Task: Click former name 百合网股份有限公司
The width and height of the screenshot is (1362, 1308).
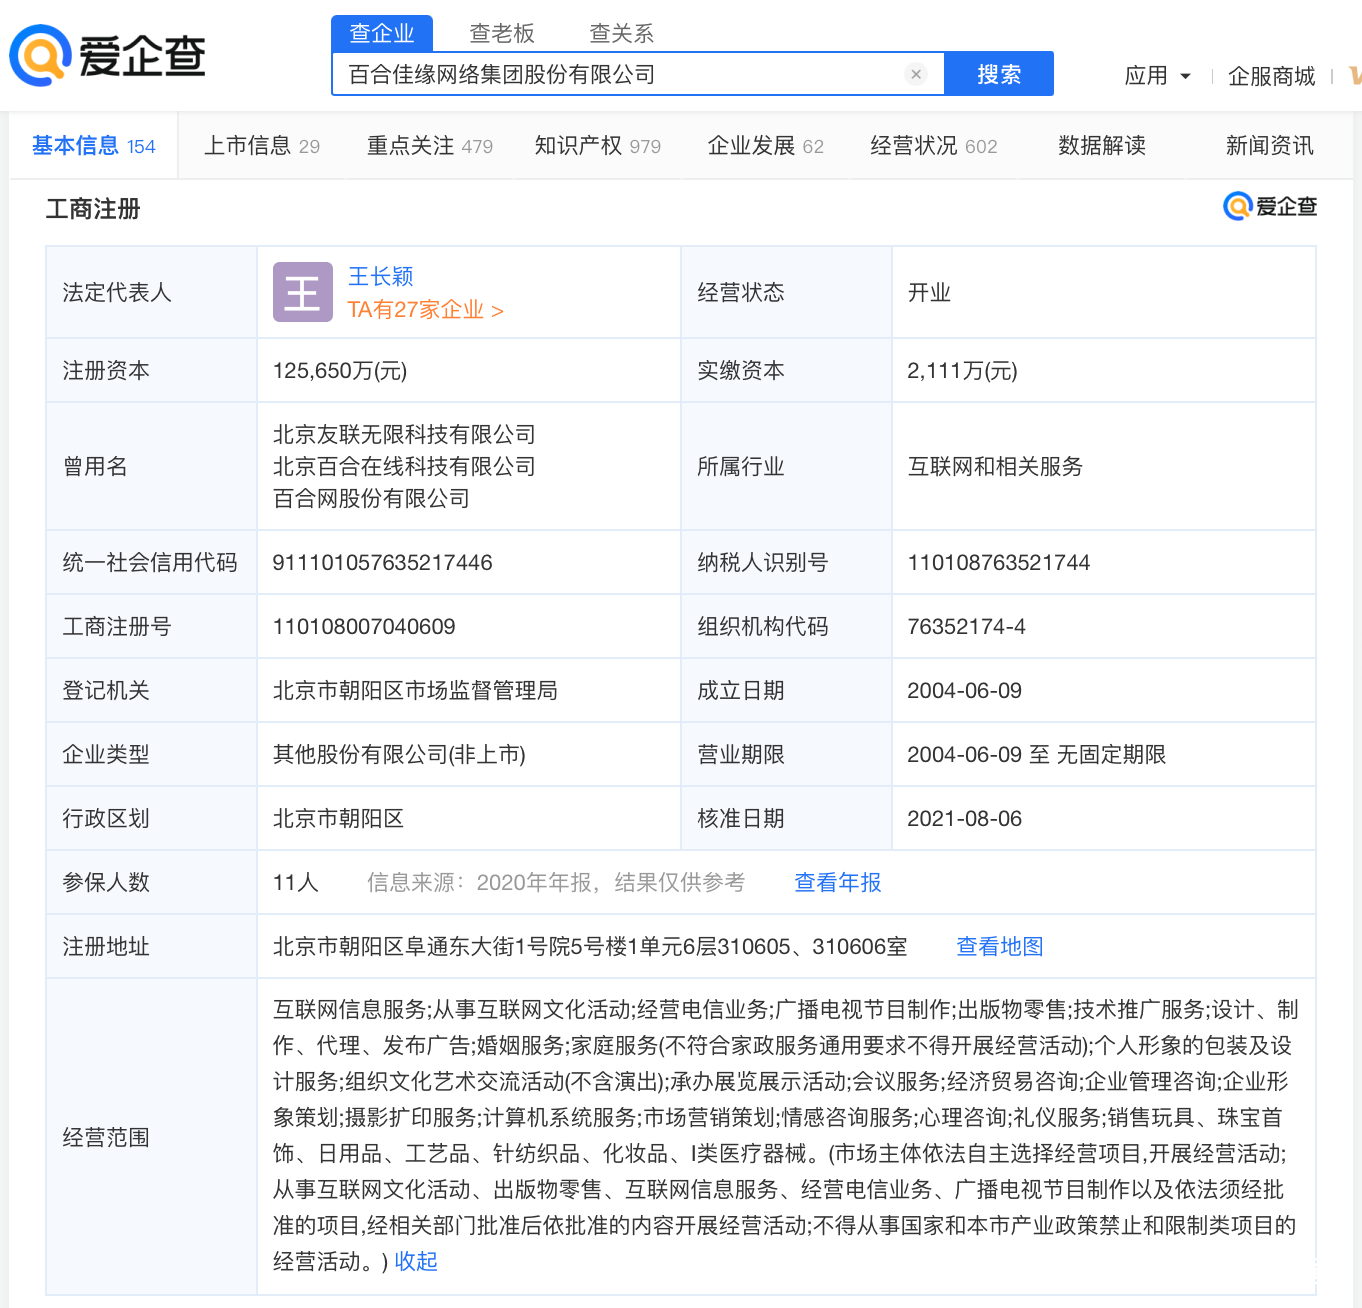Action: click(371, 499)
